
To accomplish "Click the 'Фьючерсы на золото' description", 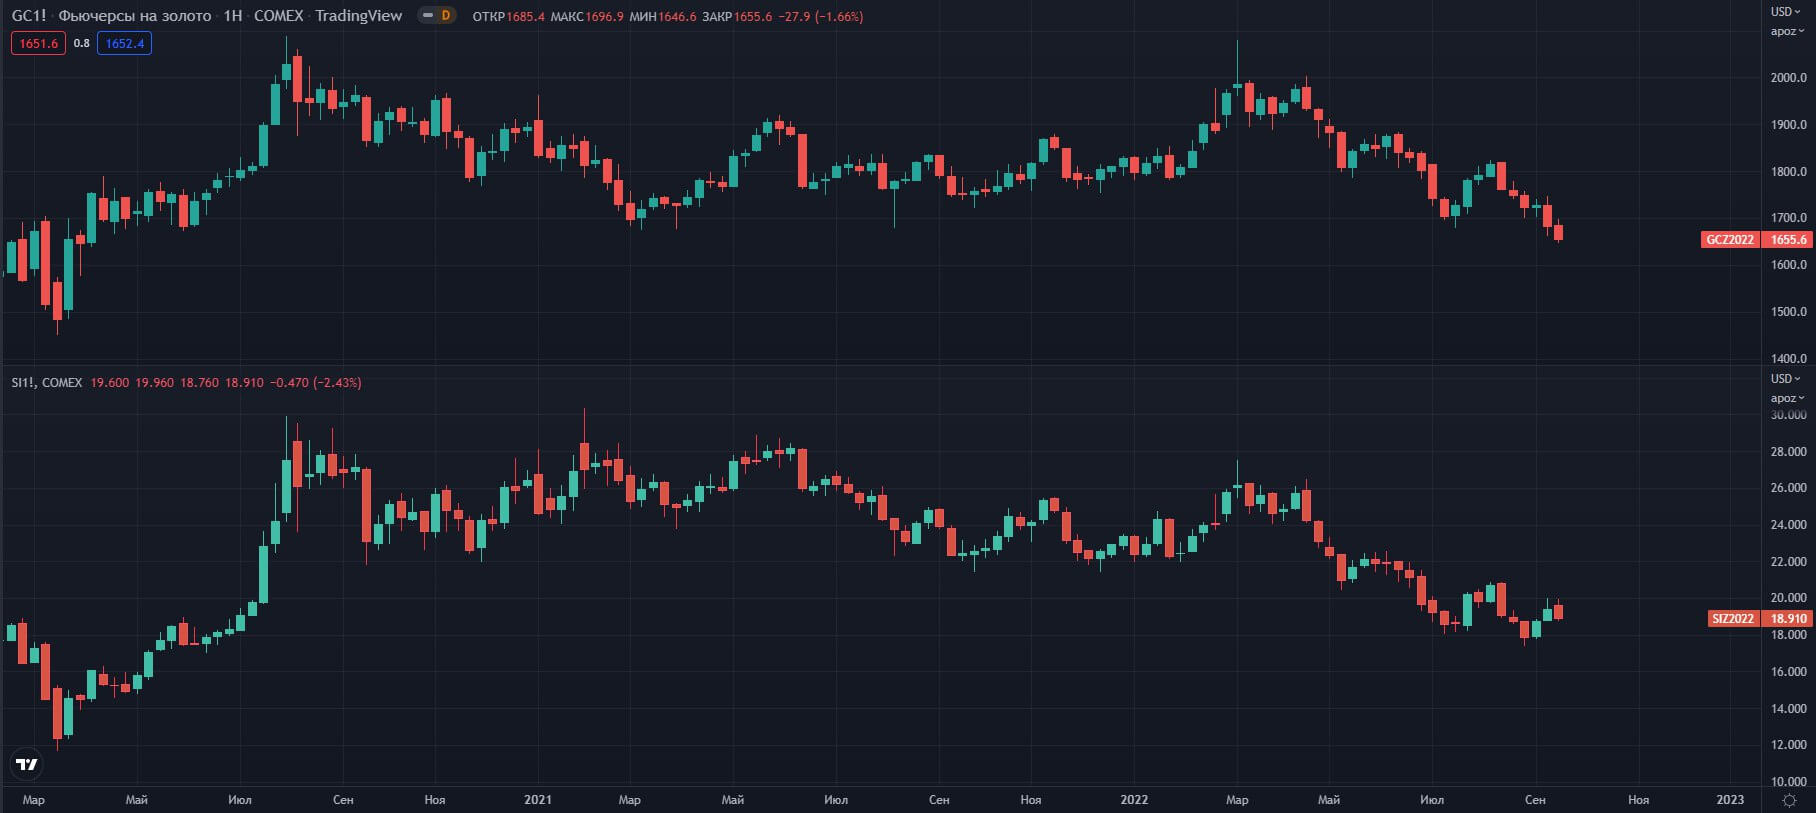I will coord(135,16).
